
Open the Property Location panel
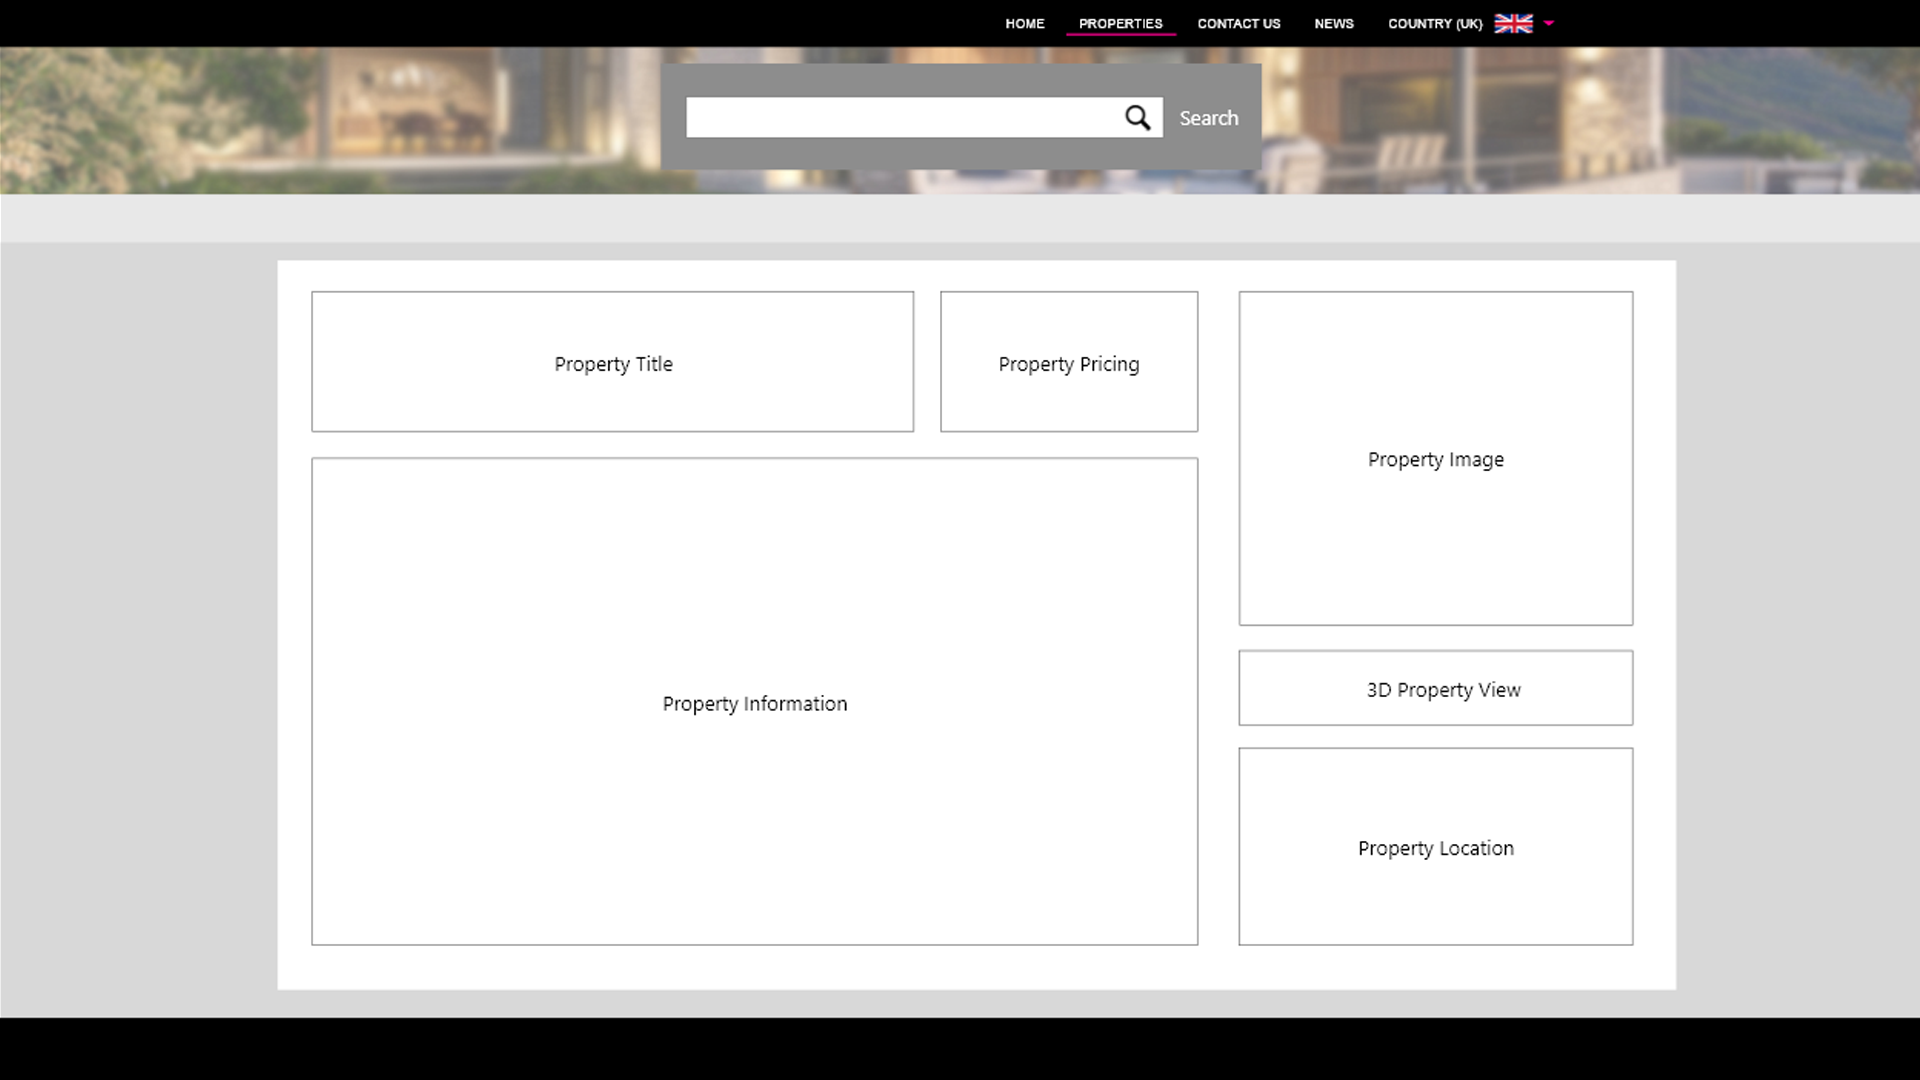point(1436,846)
